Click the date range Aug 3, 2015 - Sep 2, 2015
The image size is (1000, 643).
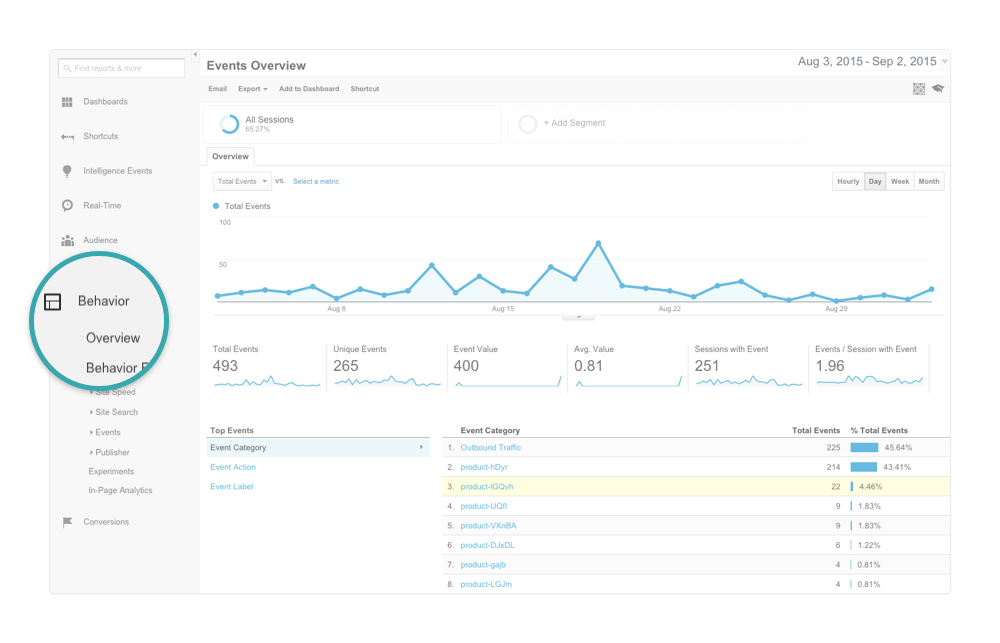point(867,62)
